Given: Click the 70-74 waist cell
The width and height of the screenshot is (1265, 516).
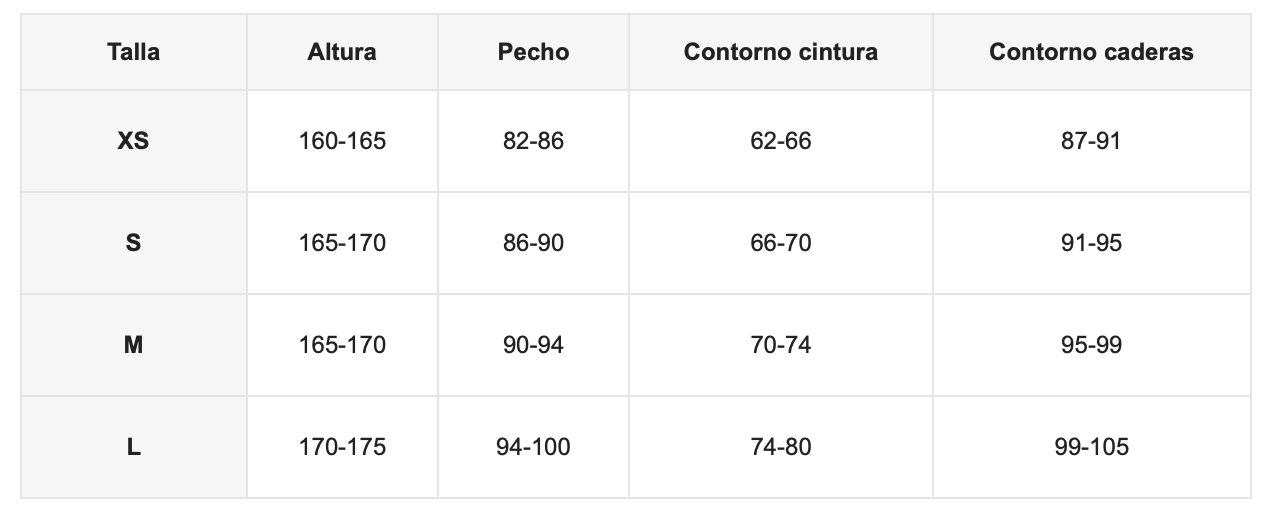Looking at the screenshot, I should (x=781, y=345).
